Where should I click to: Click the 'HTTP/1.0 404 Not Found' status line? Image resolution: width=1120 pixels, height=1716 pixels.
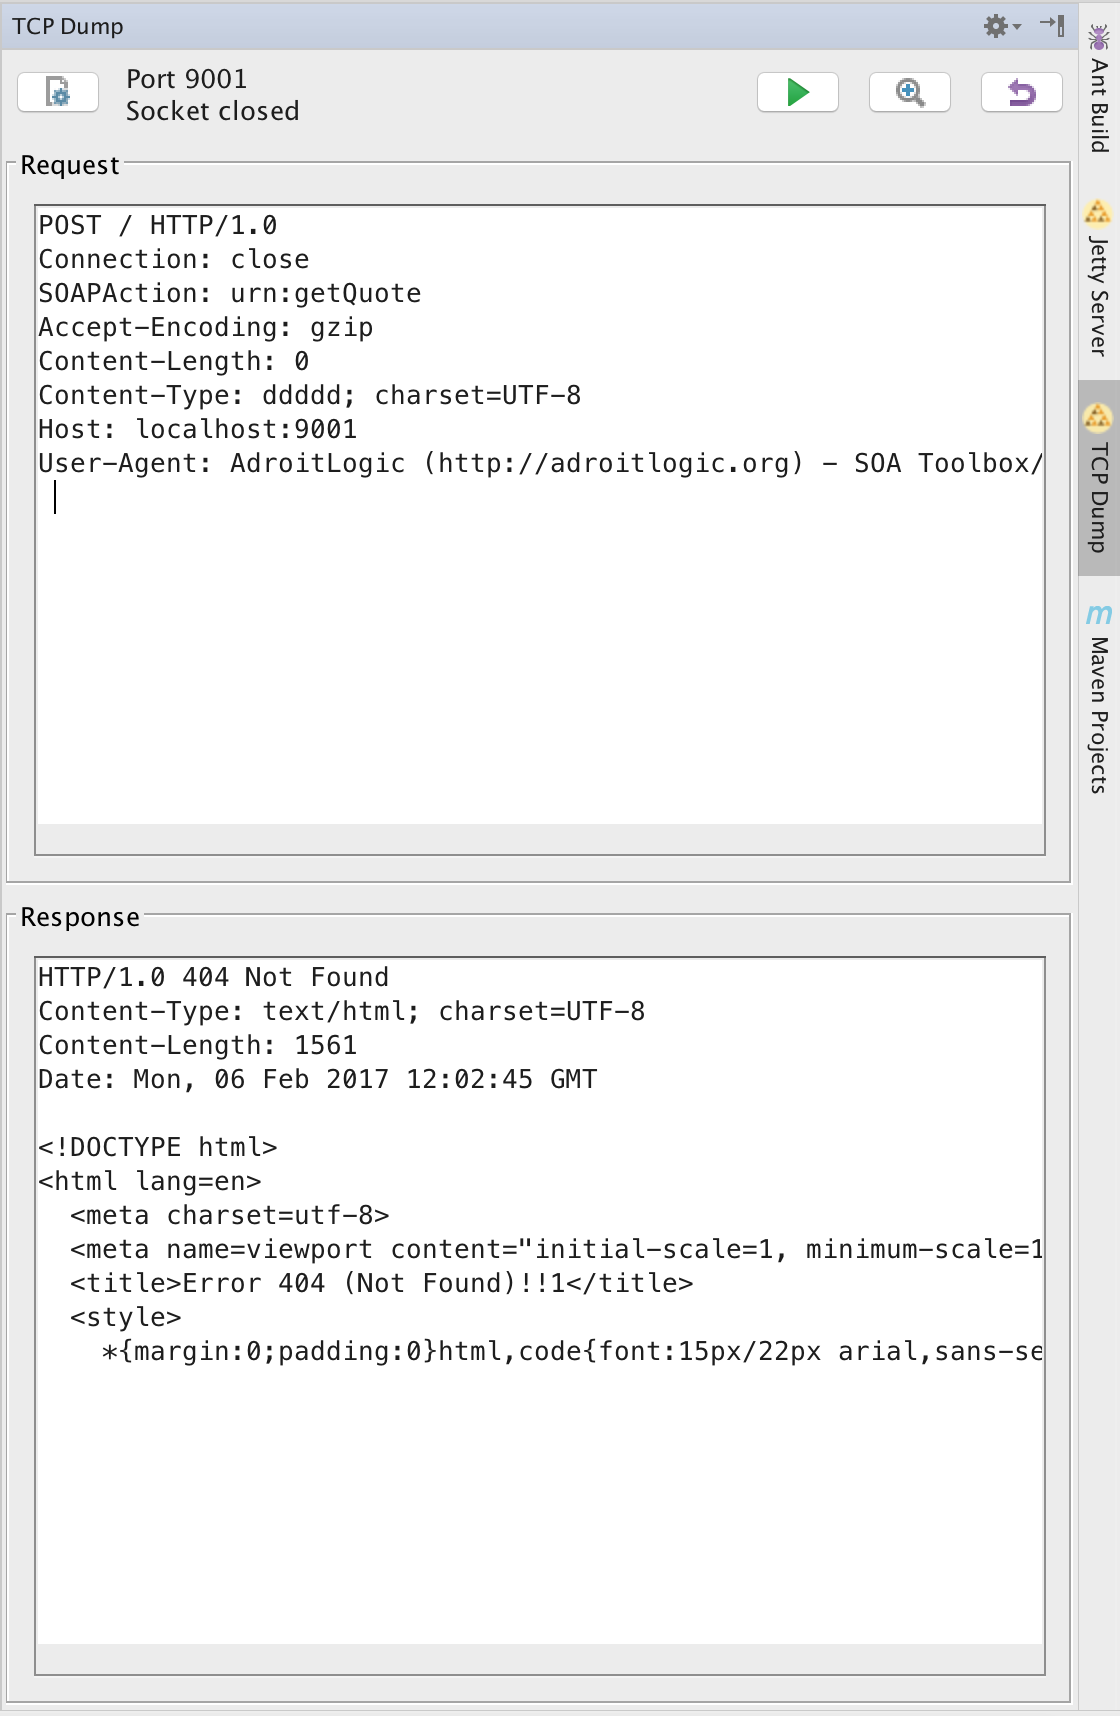tap(214, 977)
